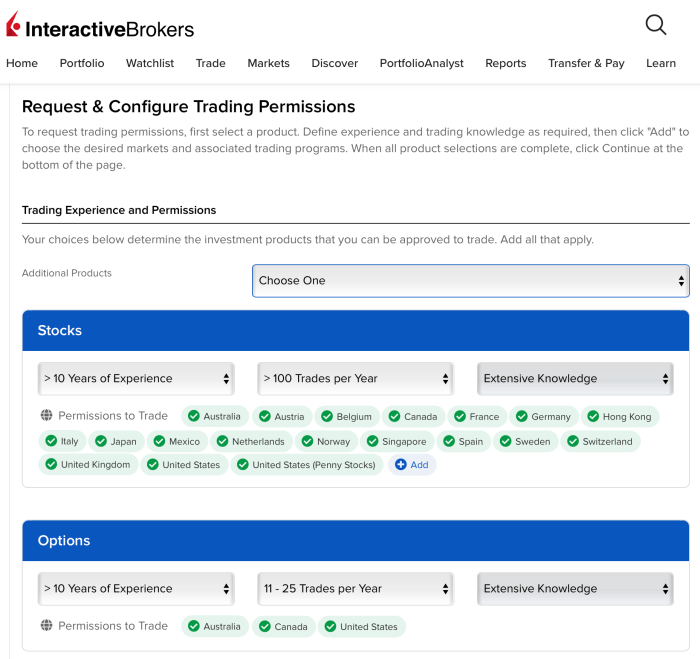This screenshot has width=700, height=659.
Task: Toggle Stocks Belgium permission
Action: [x=347, y=417]
